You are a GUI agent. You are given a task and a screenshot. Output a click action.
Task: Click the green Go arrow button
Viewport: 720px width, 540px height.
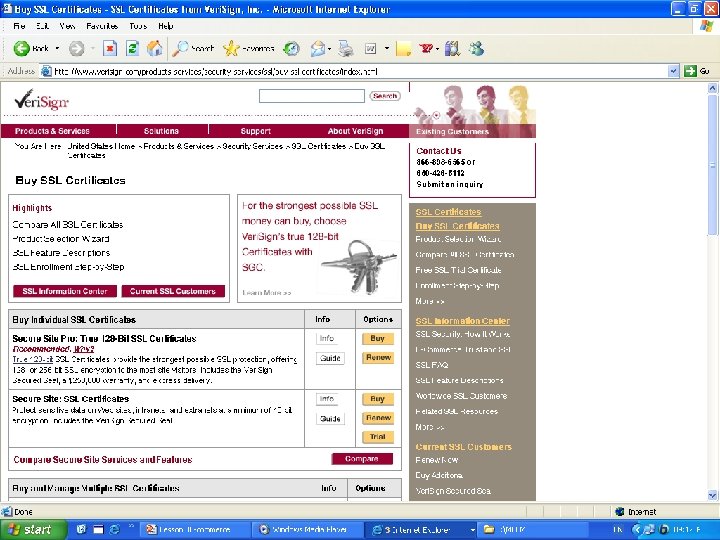(690, 71)
